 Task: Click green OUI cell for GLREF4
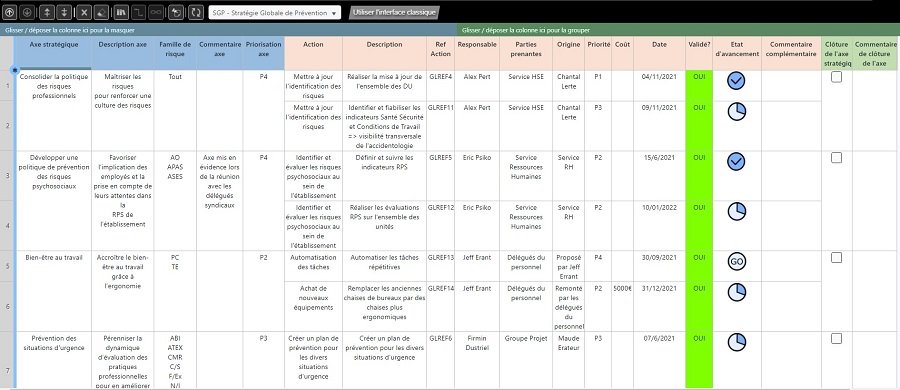(x=699, y=85)
